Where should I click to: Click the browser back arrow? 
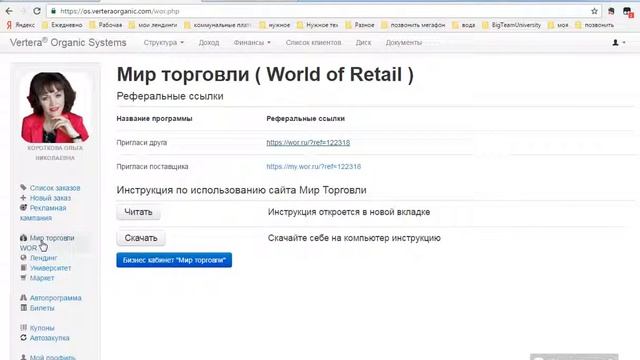9,11
